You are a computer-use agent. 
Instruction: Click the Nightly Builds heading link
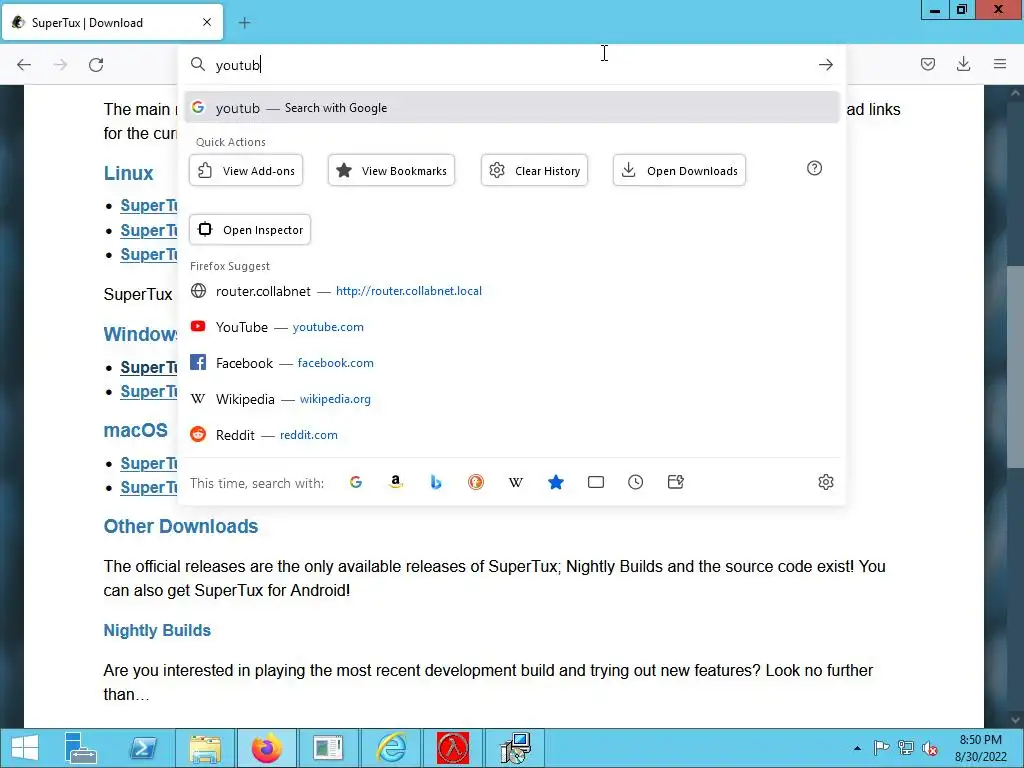pyautogui.click(x=157, y=630)
